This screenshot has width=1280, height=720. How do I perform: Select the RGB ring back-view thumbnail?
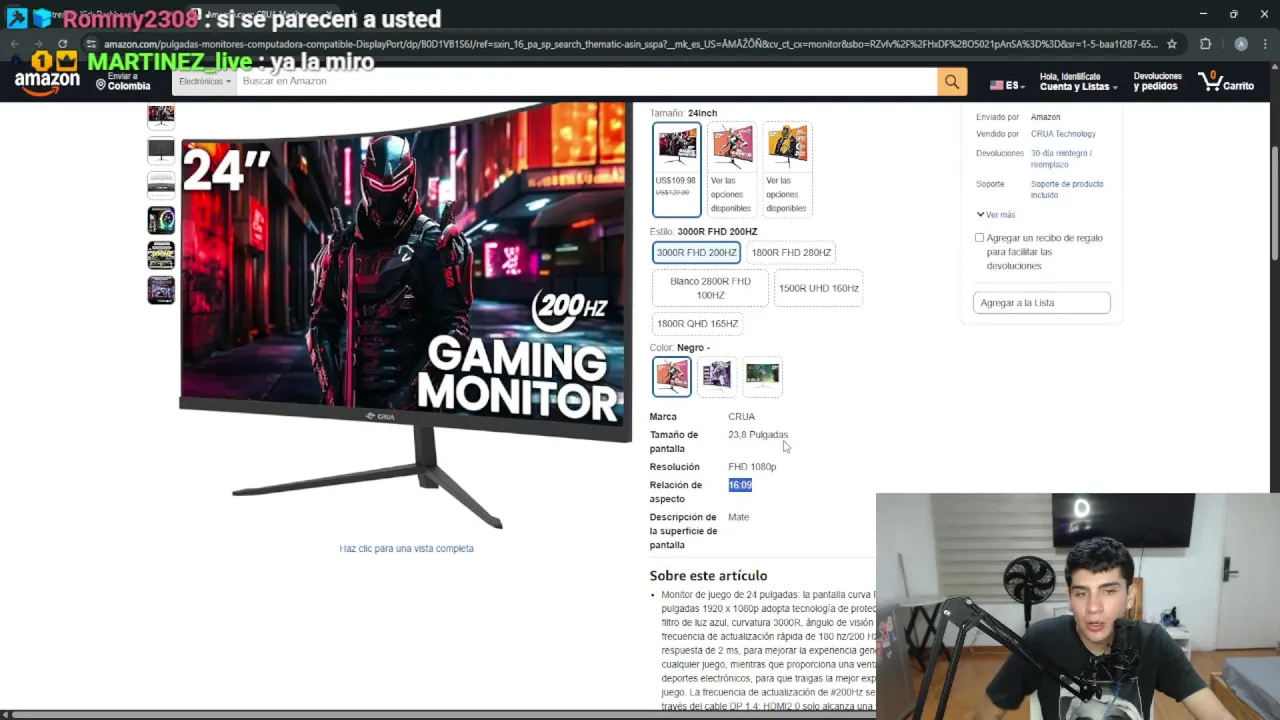tap(161, 220)
